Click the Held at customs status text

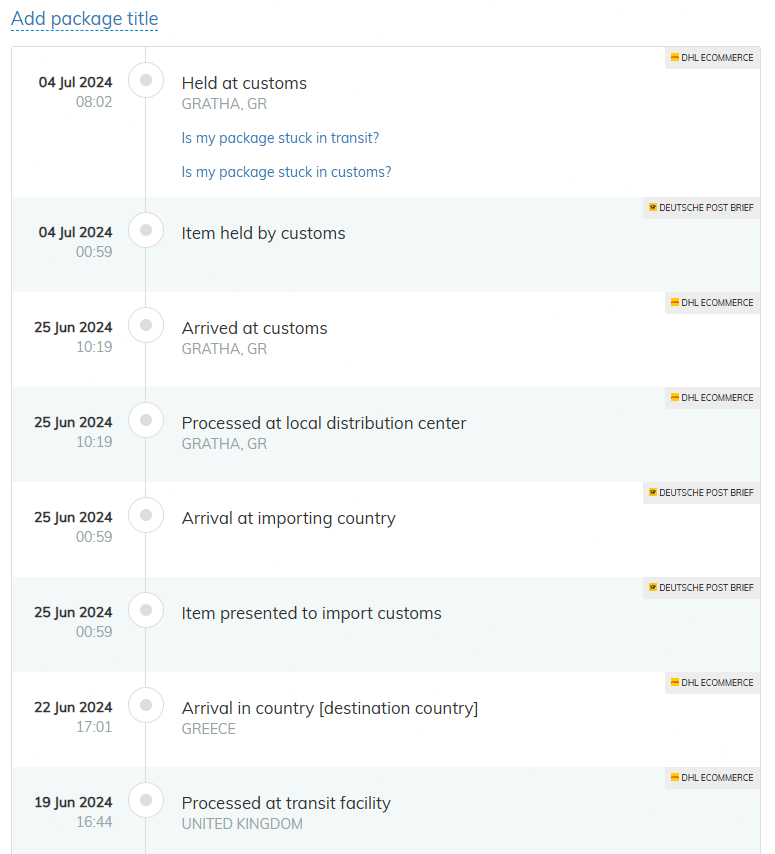tap(244, 83)
